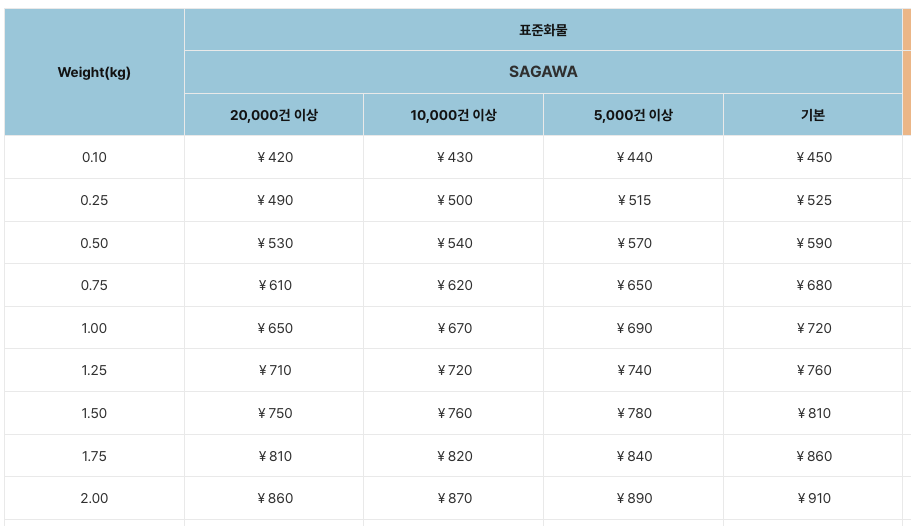Click the 0.10 weight row cell
The height and width of the screenshot is (526, 911).
[x=94, y=157]
